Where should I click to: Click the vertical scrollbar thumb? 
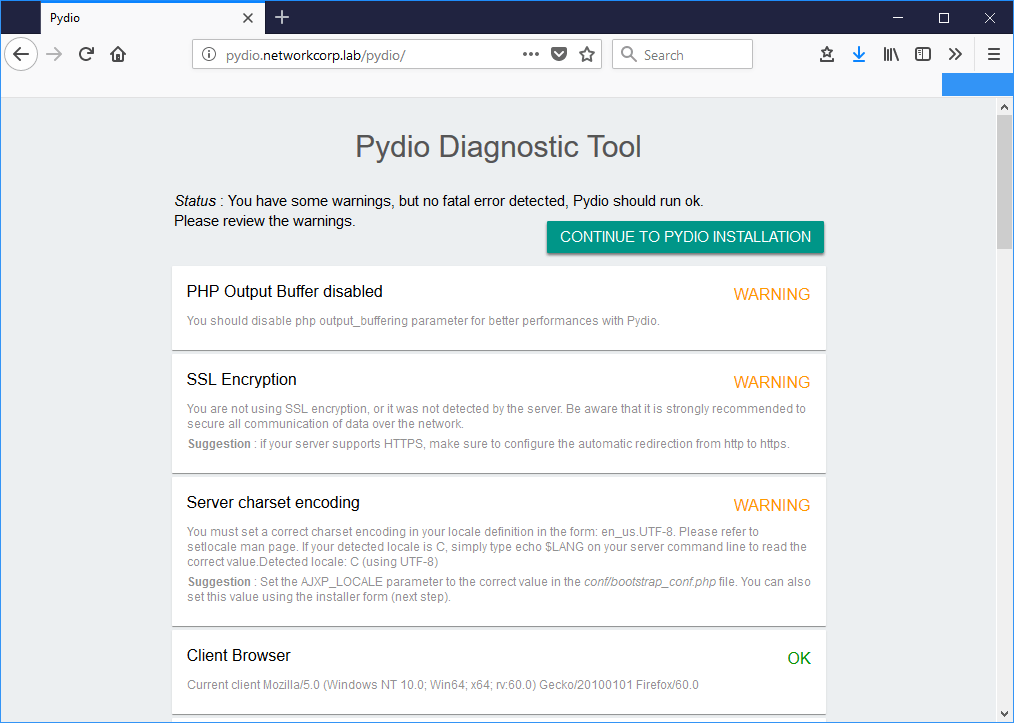[1004, 182]
